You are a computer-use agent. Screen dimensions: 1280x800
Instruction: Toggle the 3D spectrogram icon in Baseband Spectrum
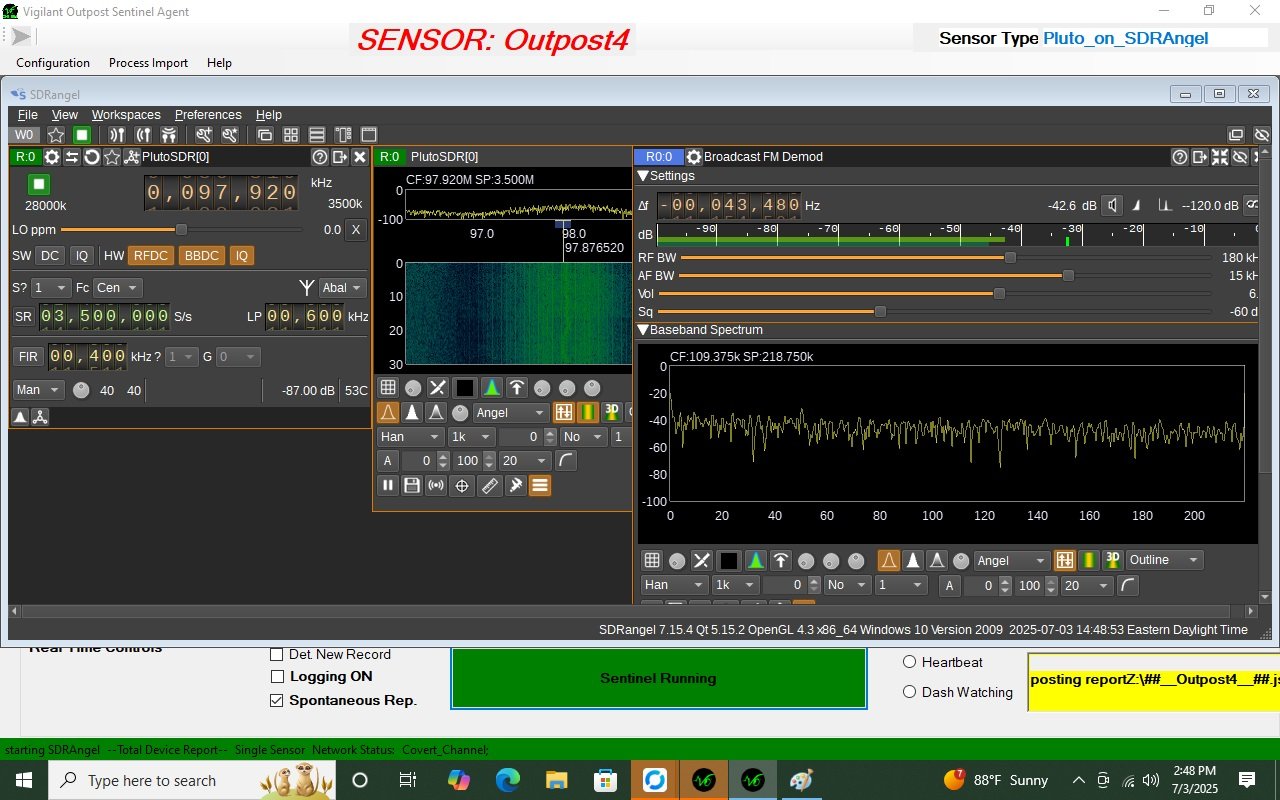(x=1112, y=560)
